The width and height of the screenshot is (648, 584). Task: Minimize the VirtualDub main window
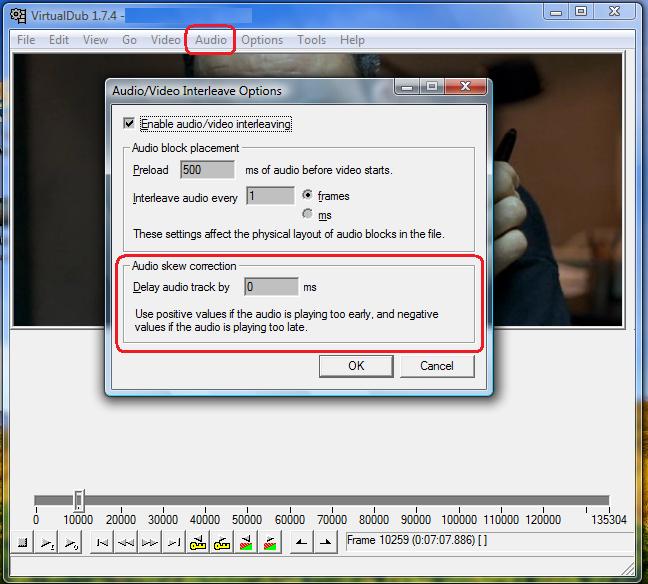556,11
